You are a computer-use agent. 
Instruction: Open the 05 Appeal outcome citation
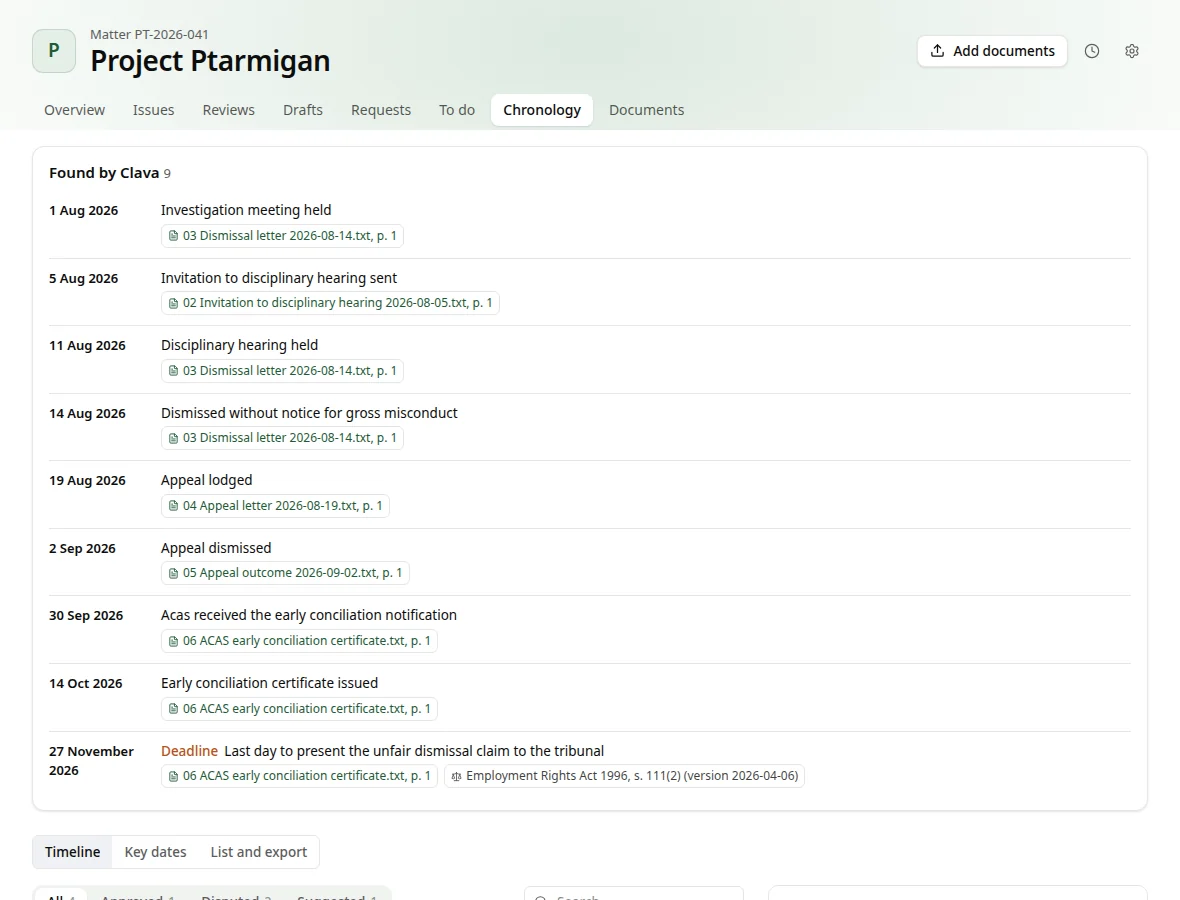285,573
